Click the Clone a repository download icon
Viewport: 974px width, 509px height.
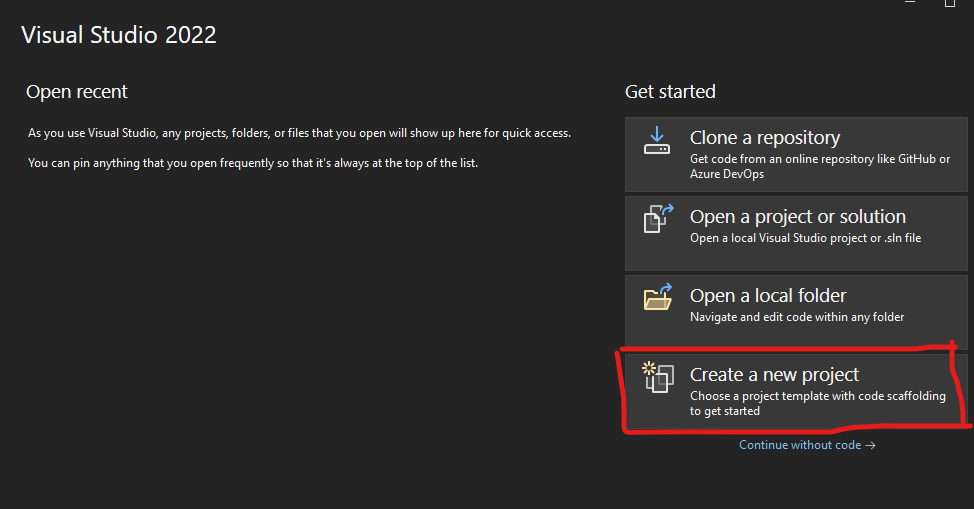[657, 140]
